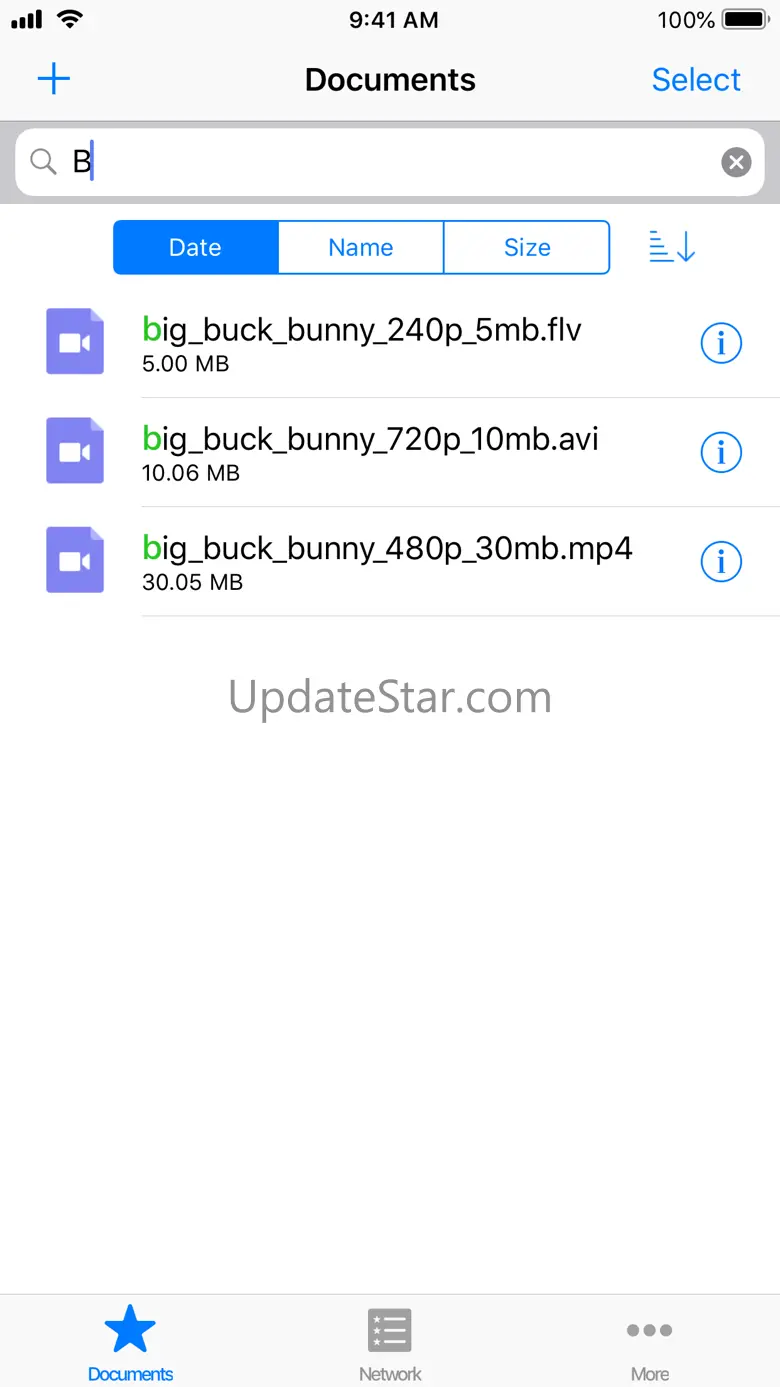The height and width of the screenshot is (1387, 780).
Task: Toggle the sort order direction icon
Action: point(672,246)
